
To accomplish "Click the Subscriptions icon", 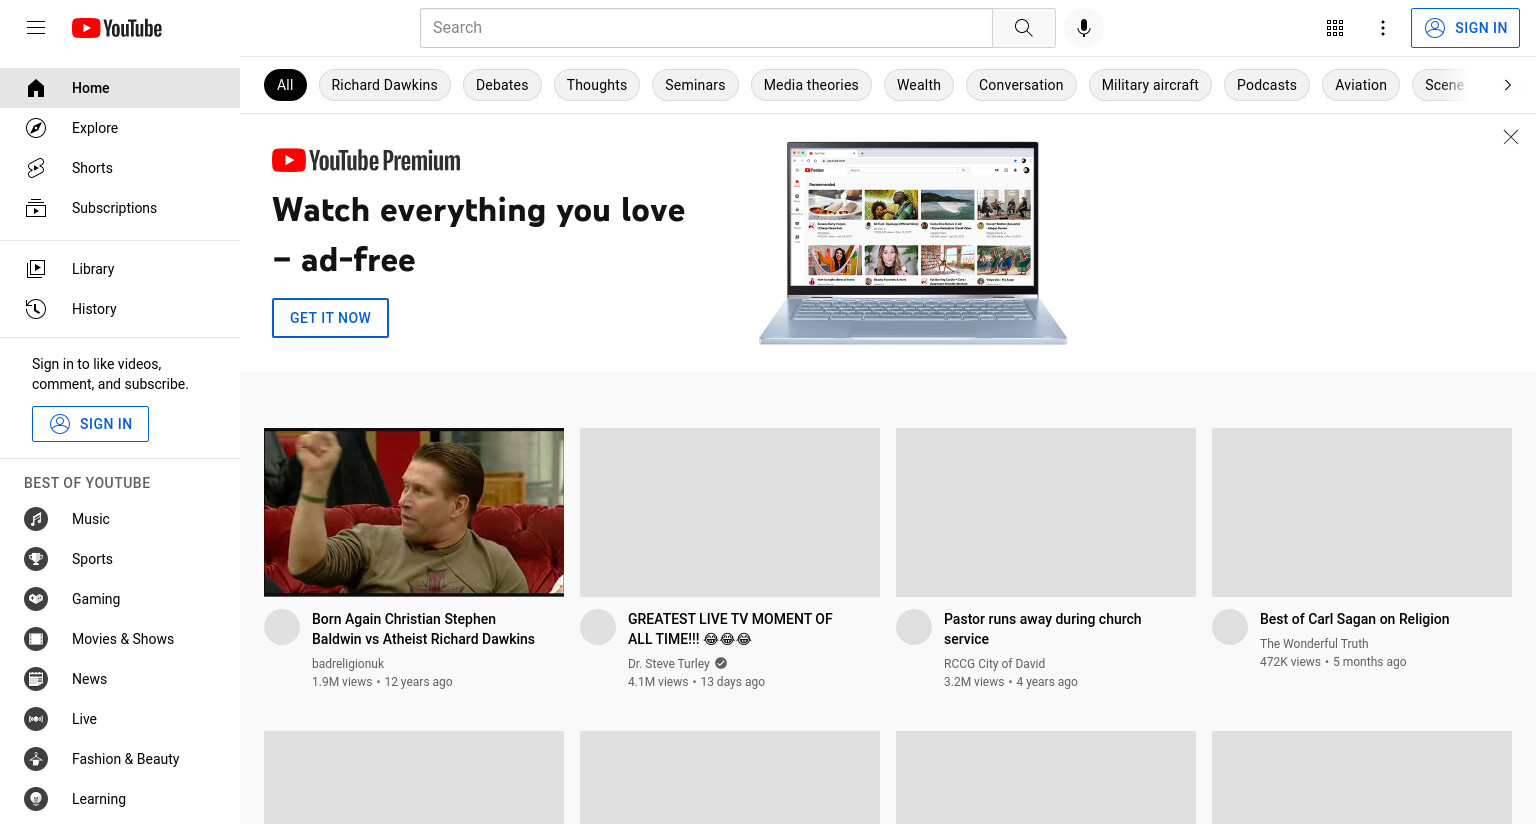I will (36, 208).
